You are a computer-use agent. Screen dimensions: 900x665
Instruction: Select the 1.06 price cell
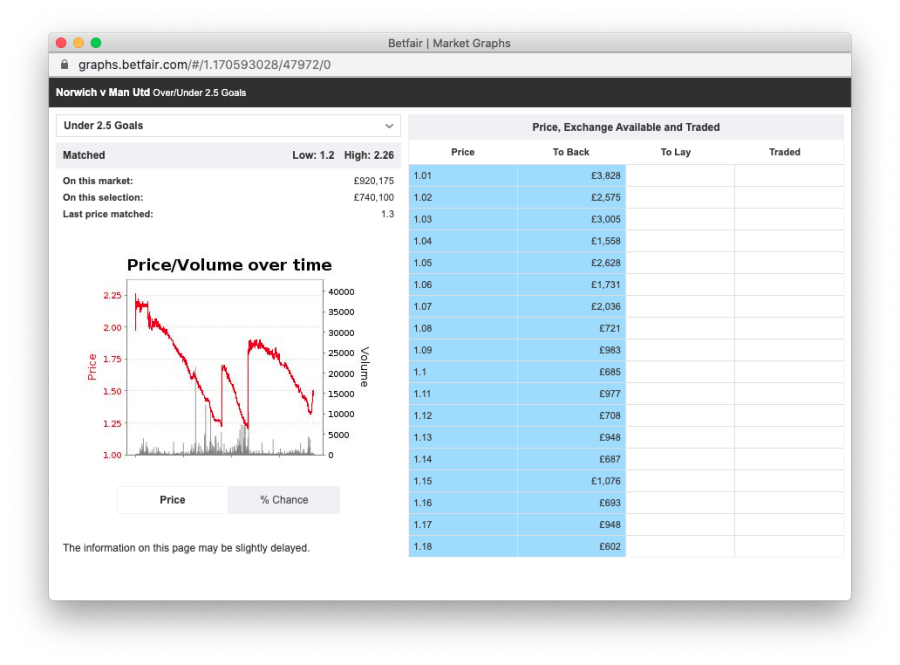(463, 285)
